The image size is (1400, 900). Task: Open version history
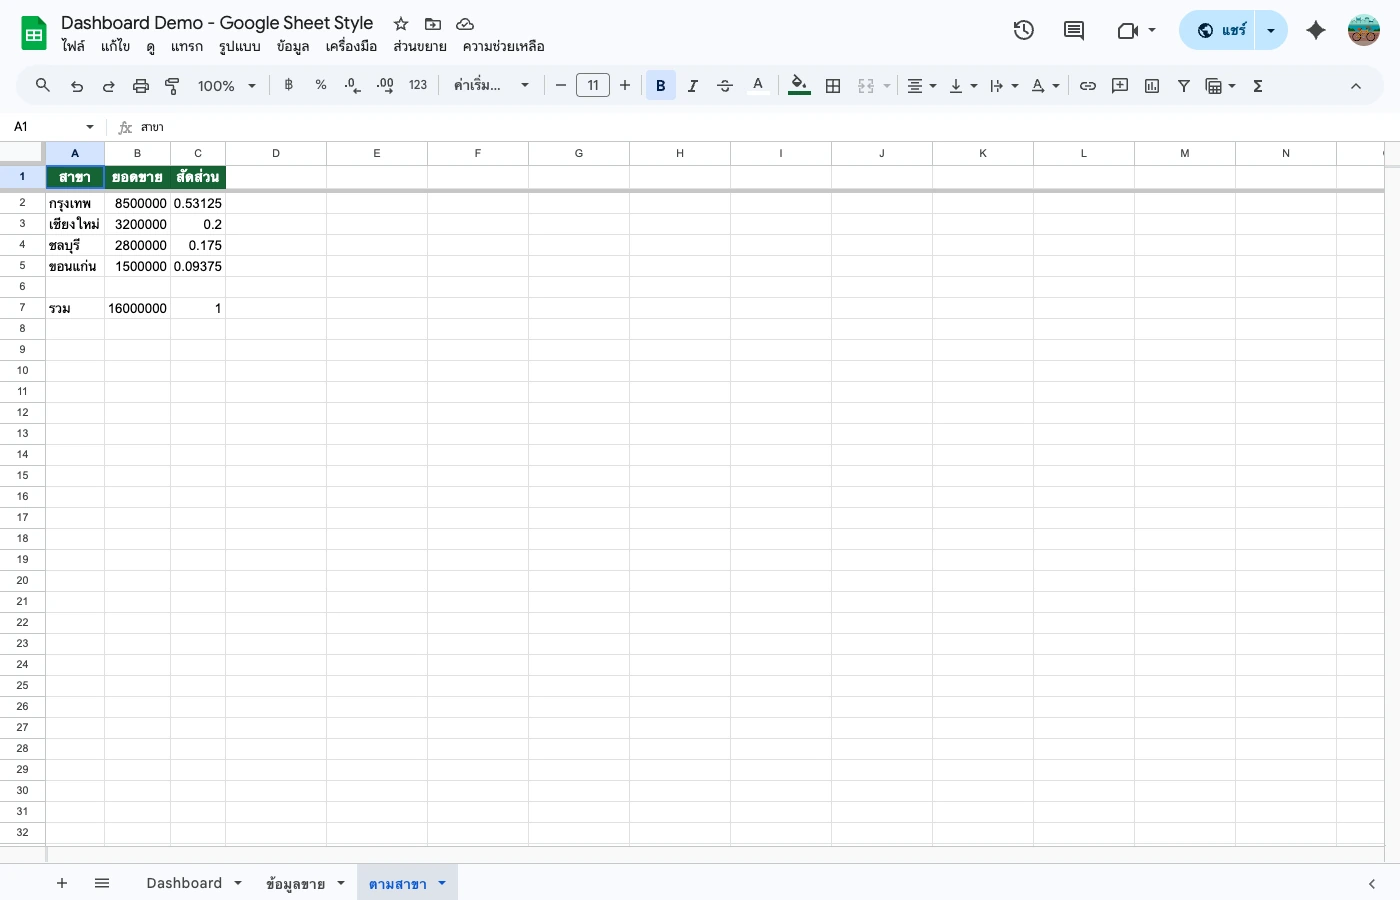coord(1023,30)
